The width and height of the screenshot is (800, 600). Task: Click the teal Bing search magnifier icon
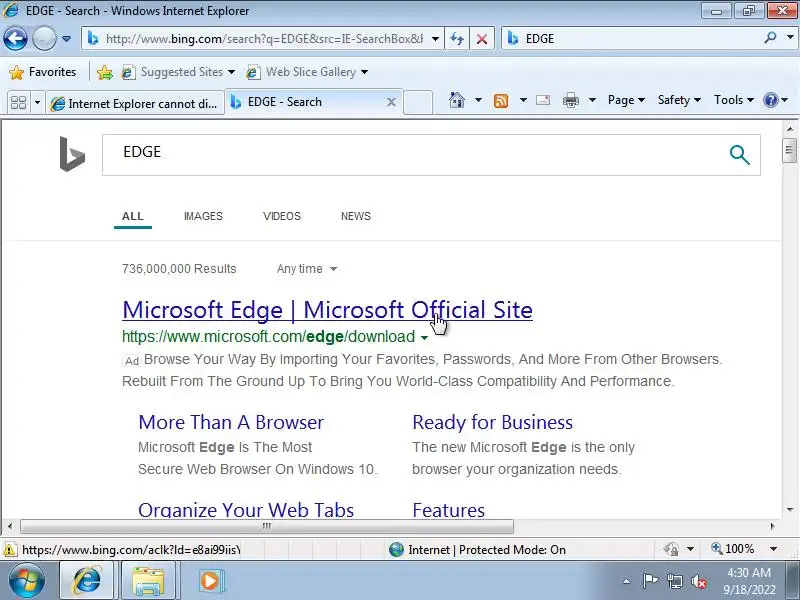point(739,155)
